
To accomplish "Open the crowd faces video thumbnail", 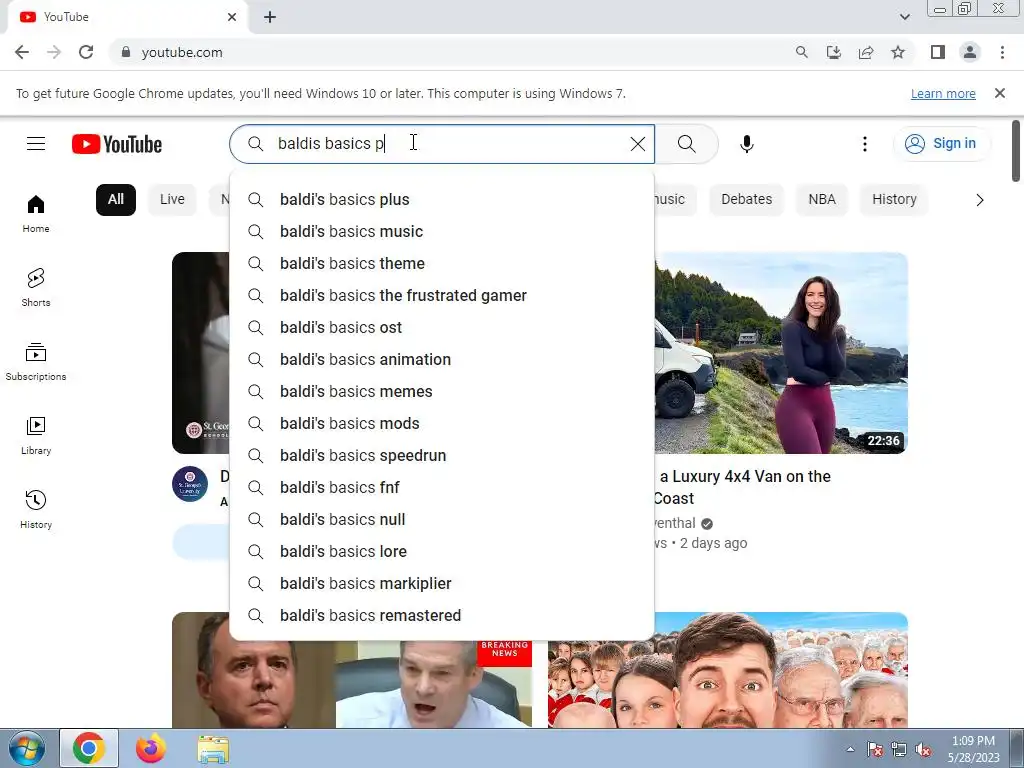I will tap(728, 670).
